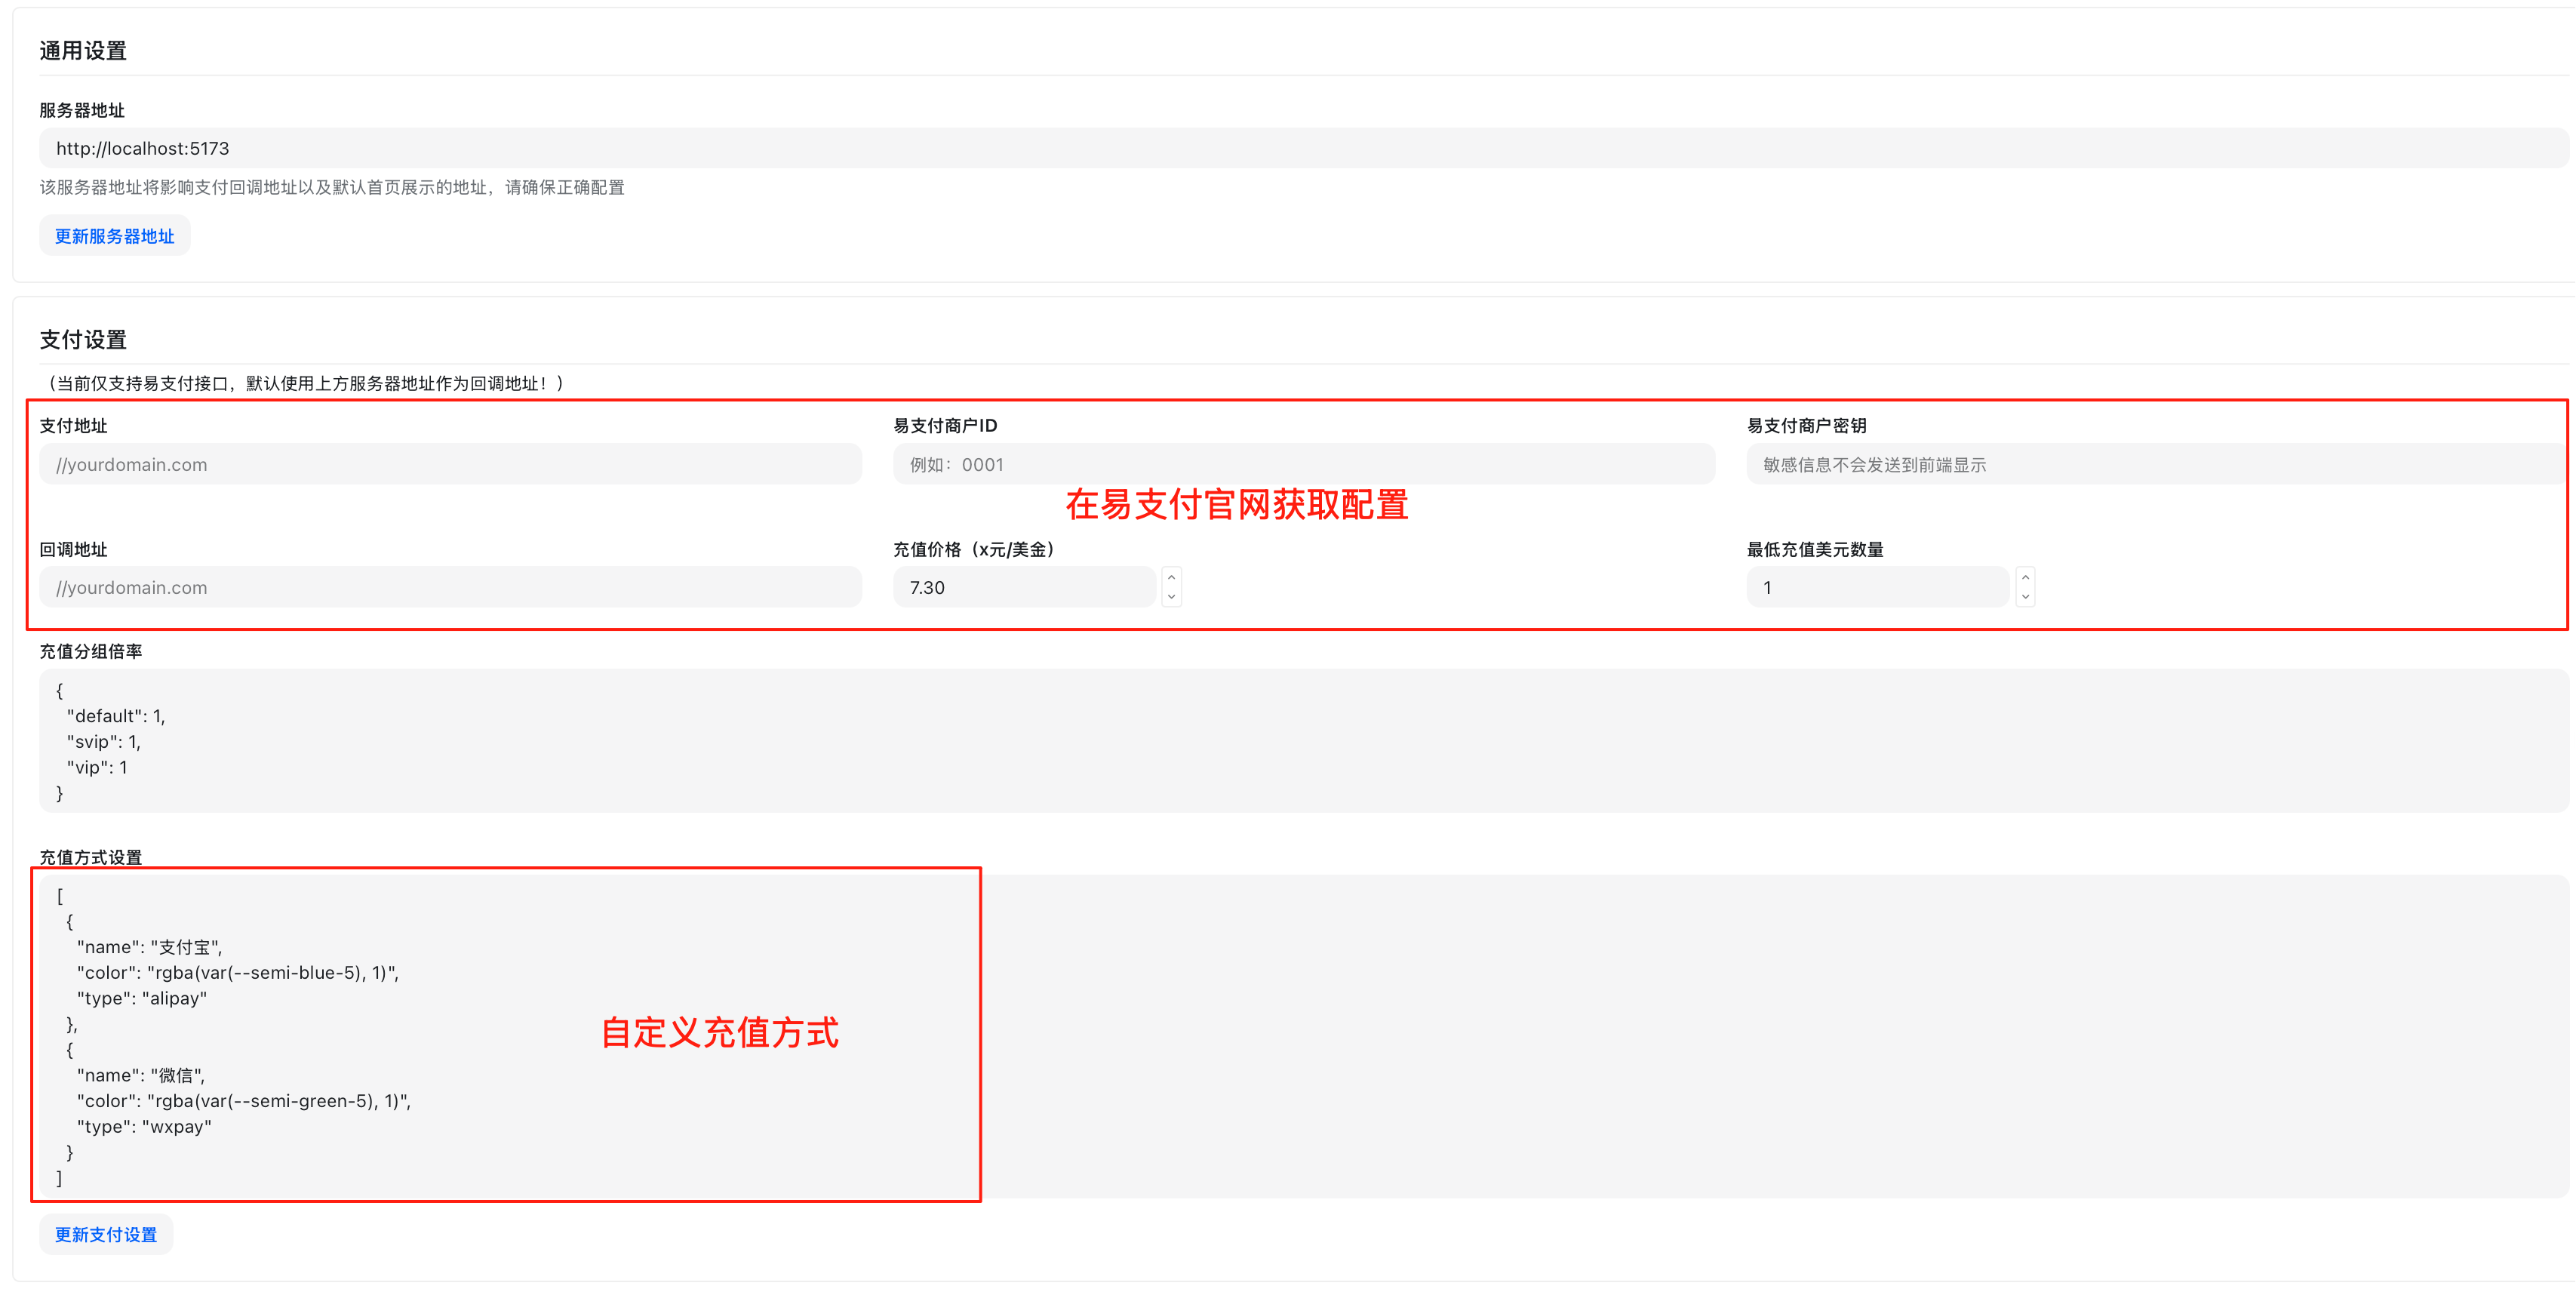Click the 易支付商户ID input field
The height and width of the screenshot is (1295, 2576).
click(x=1300, y=464)
